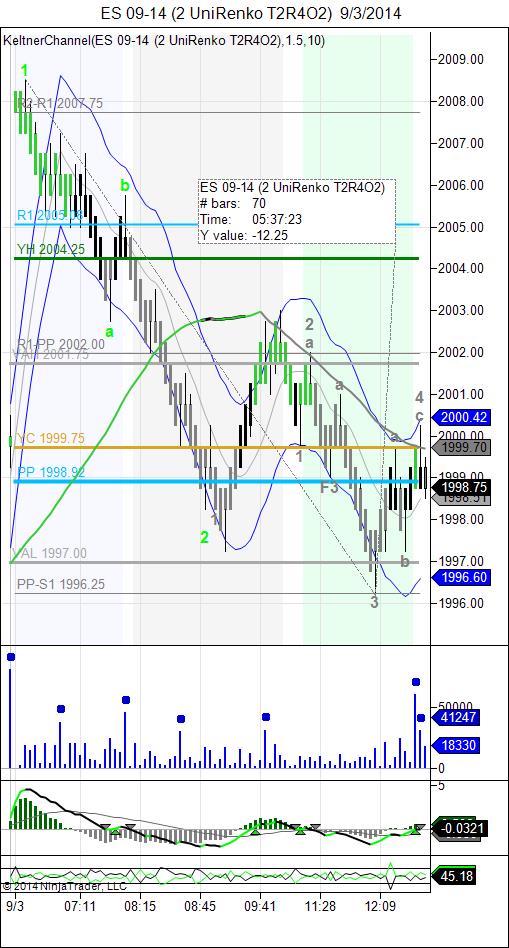Click the 'Y value: -12.25' data box line
Screen dimensions: 509x948
coord(245,235)
